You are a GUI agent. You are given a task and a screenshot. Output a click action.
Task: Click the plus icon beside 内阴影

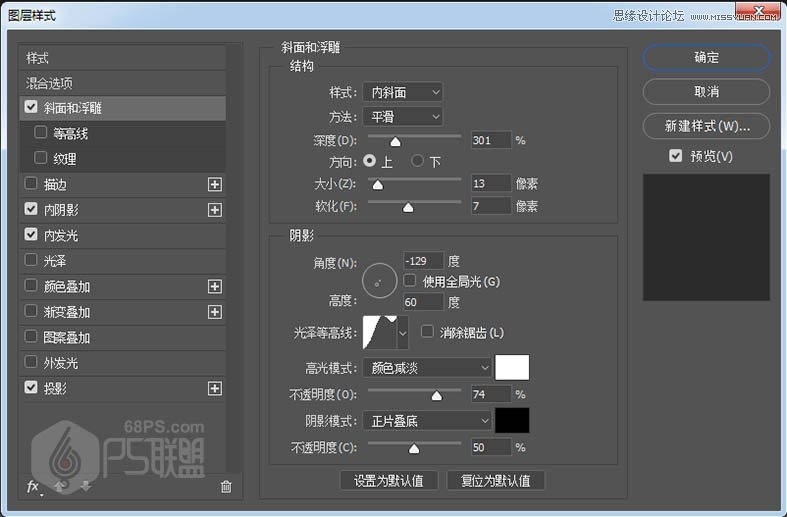click(x=215, y=210)
